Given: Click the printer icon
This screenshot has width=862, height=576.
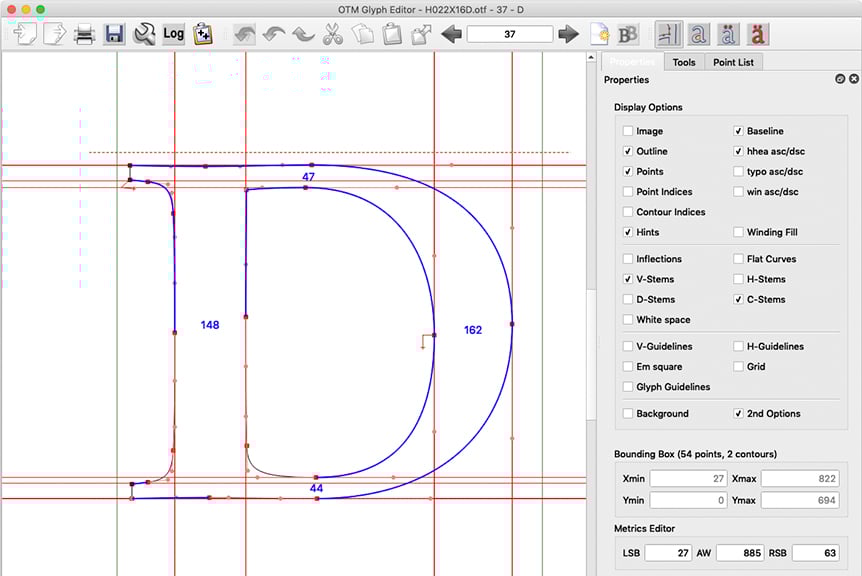Looking at the screenshot, I should 85,34.
